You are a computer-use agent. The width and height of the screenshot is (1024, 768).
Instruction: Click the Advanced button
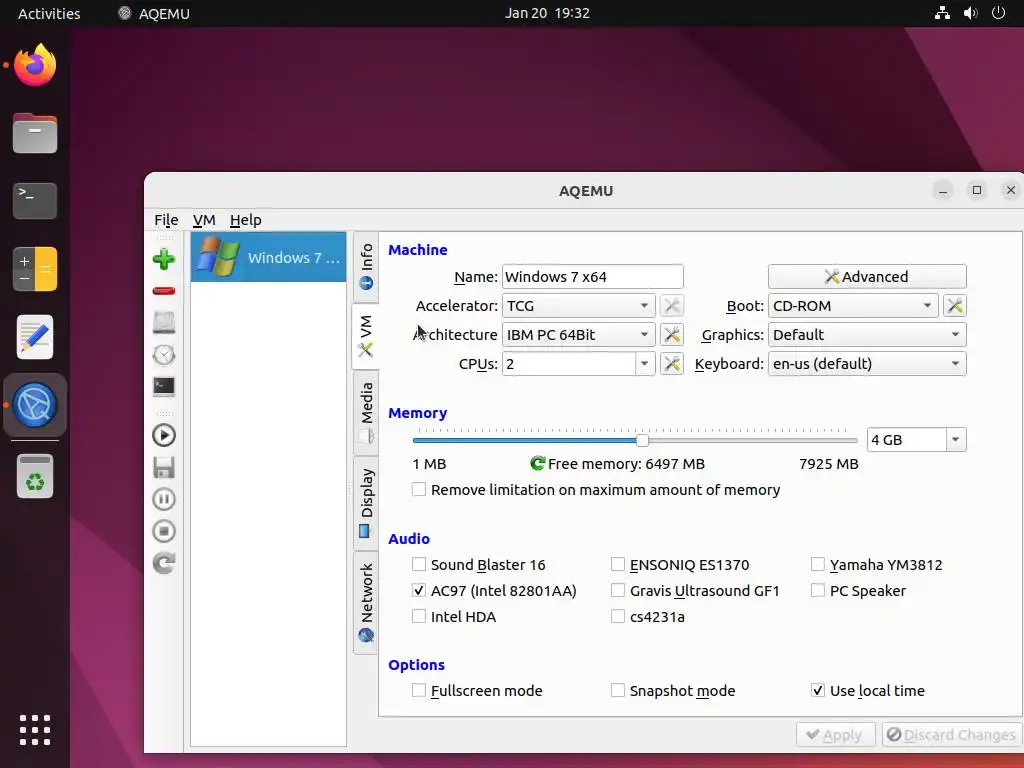tap(867, 276)
